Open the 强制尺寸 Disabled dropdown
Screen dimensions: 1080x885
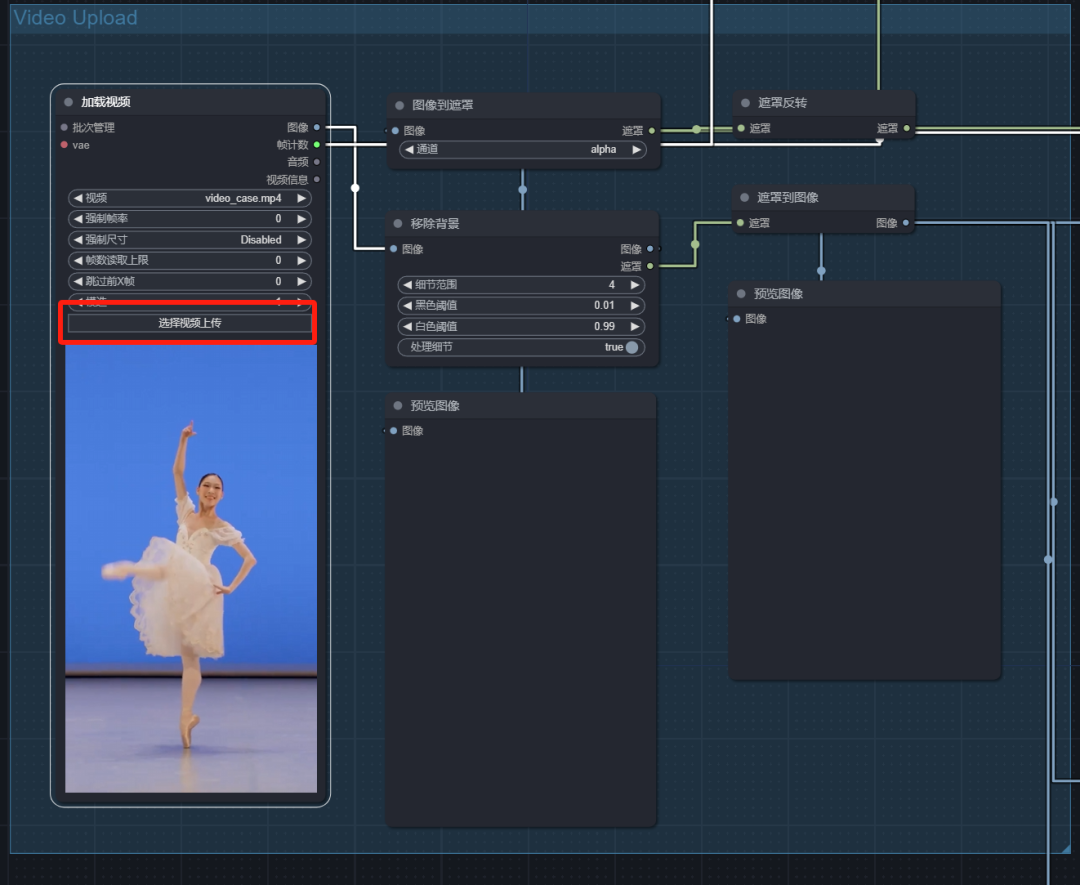[x=190, y=240]
